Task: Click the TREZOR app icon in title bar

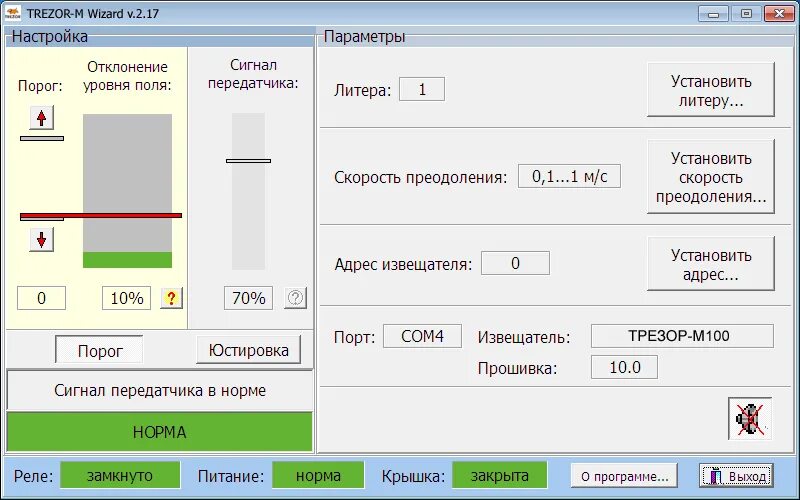Action: (13, 13)
